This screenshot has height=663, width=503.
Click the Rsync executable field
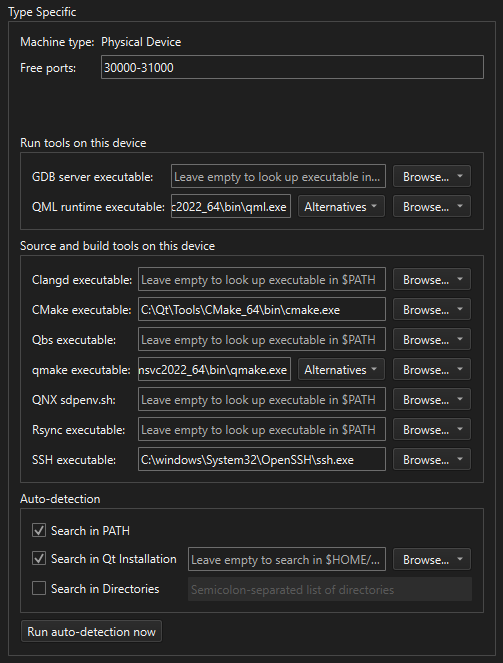tap(262, 430)
